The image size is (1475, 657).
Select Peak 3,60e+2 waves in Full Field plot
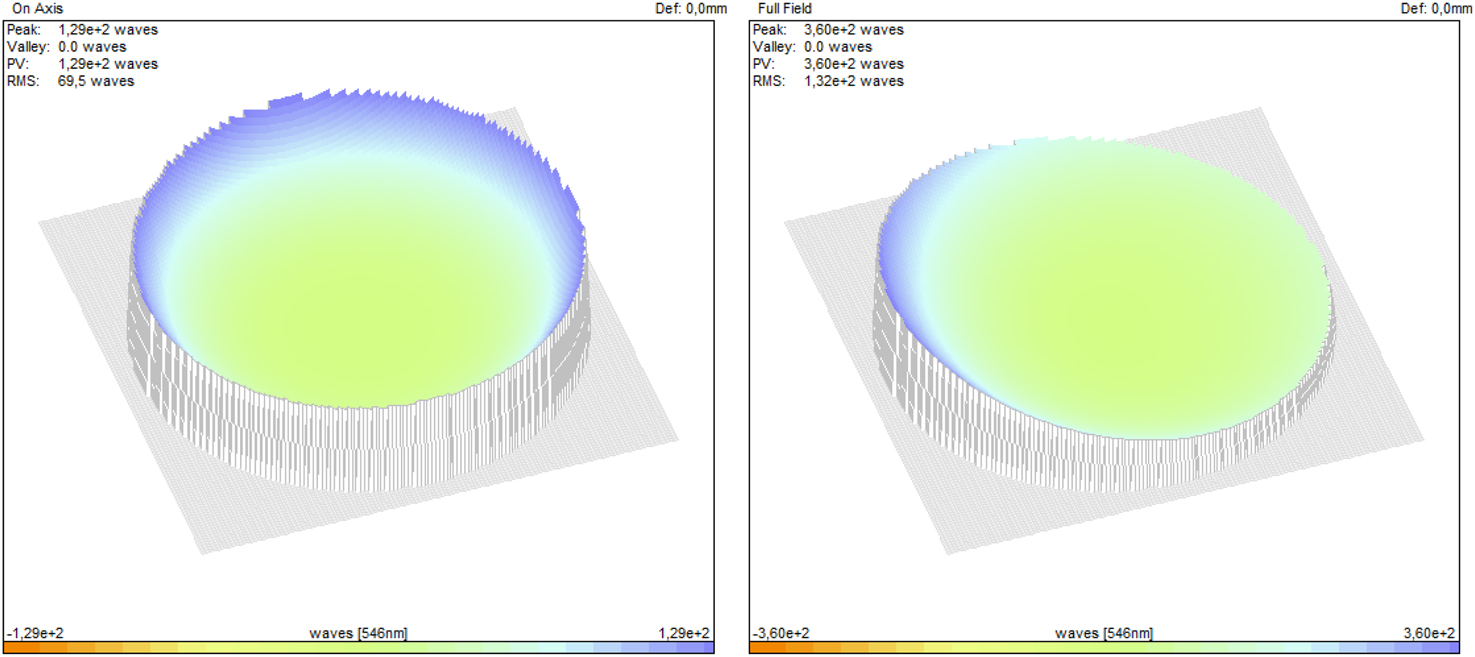click(828, 30)
